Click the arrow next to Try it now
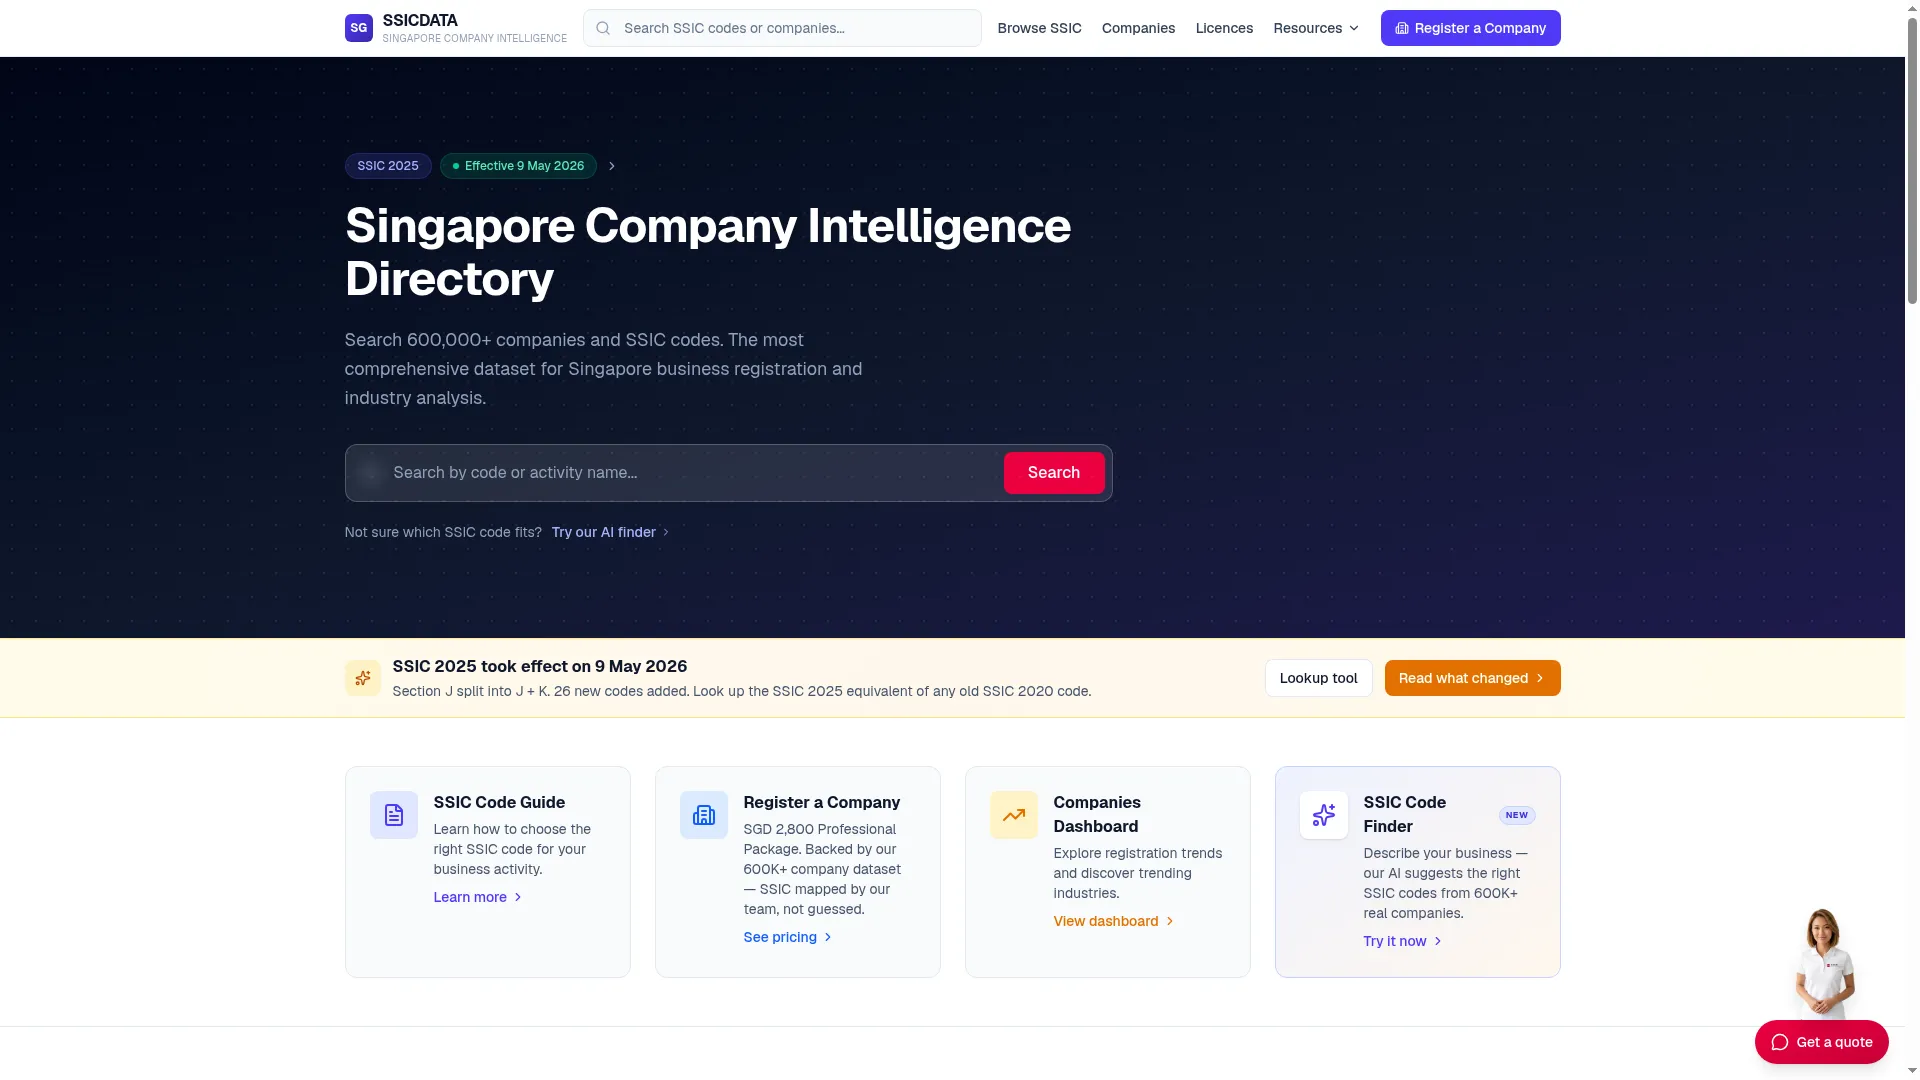The image size is (1920, 1080). tap(1438, 941)
